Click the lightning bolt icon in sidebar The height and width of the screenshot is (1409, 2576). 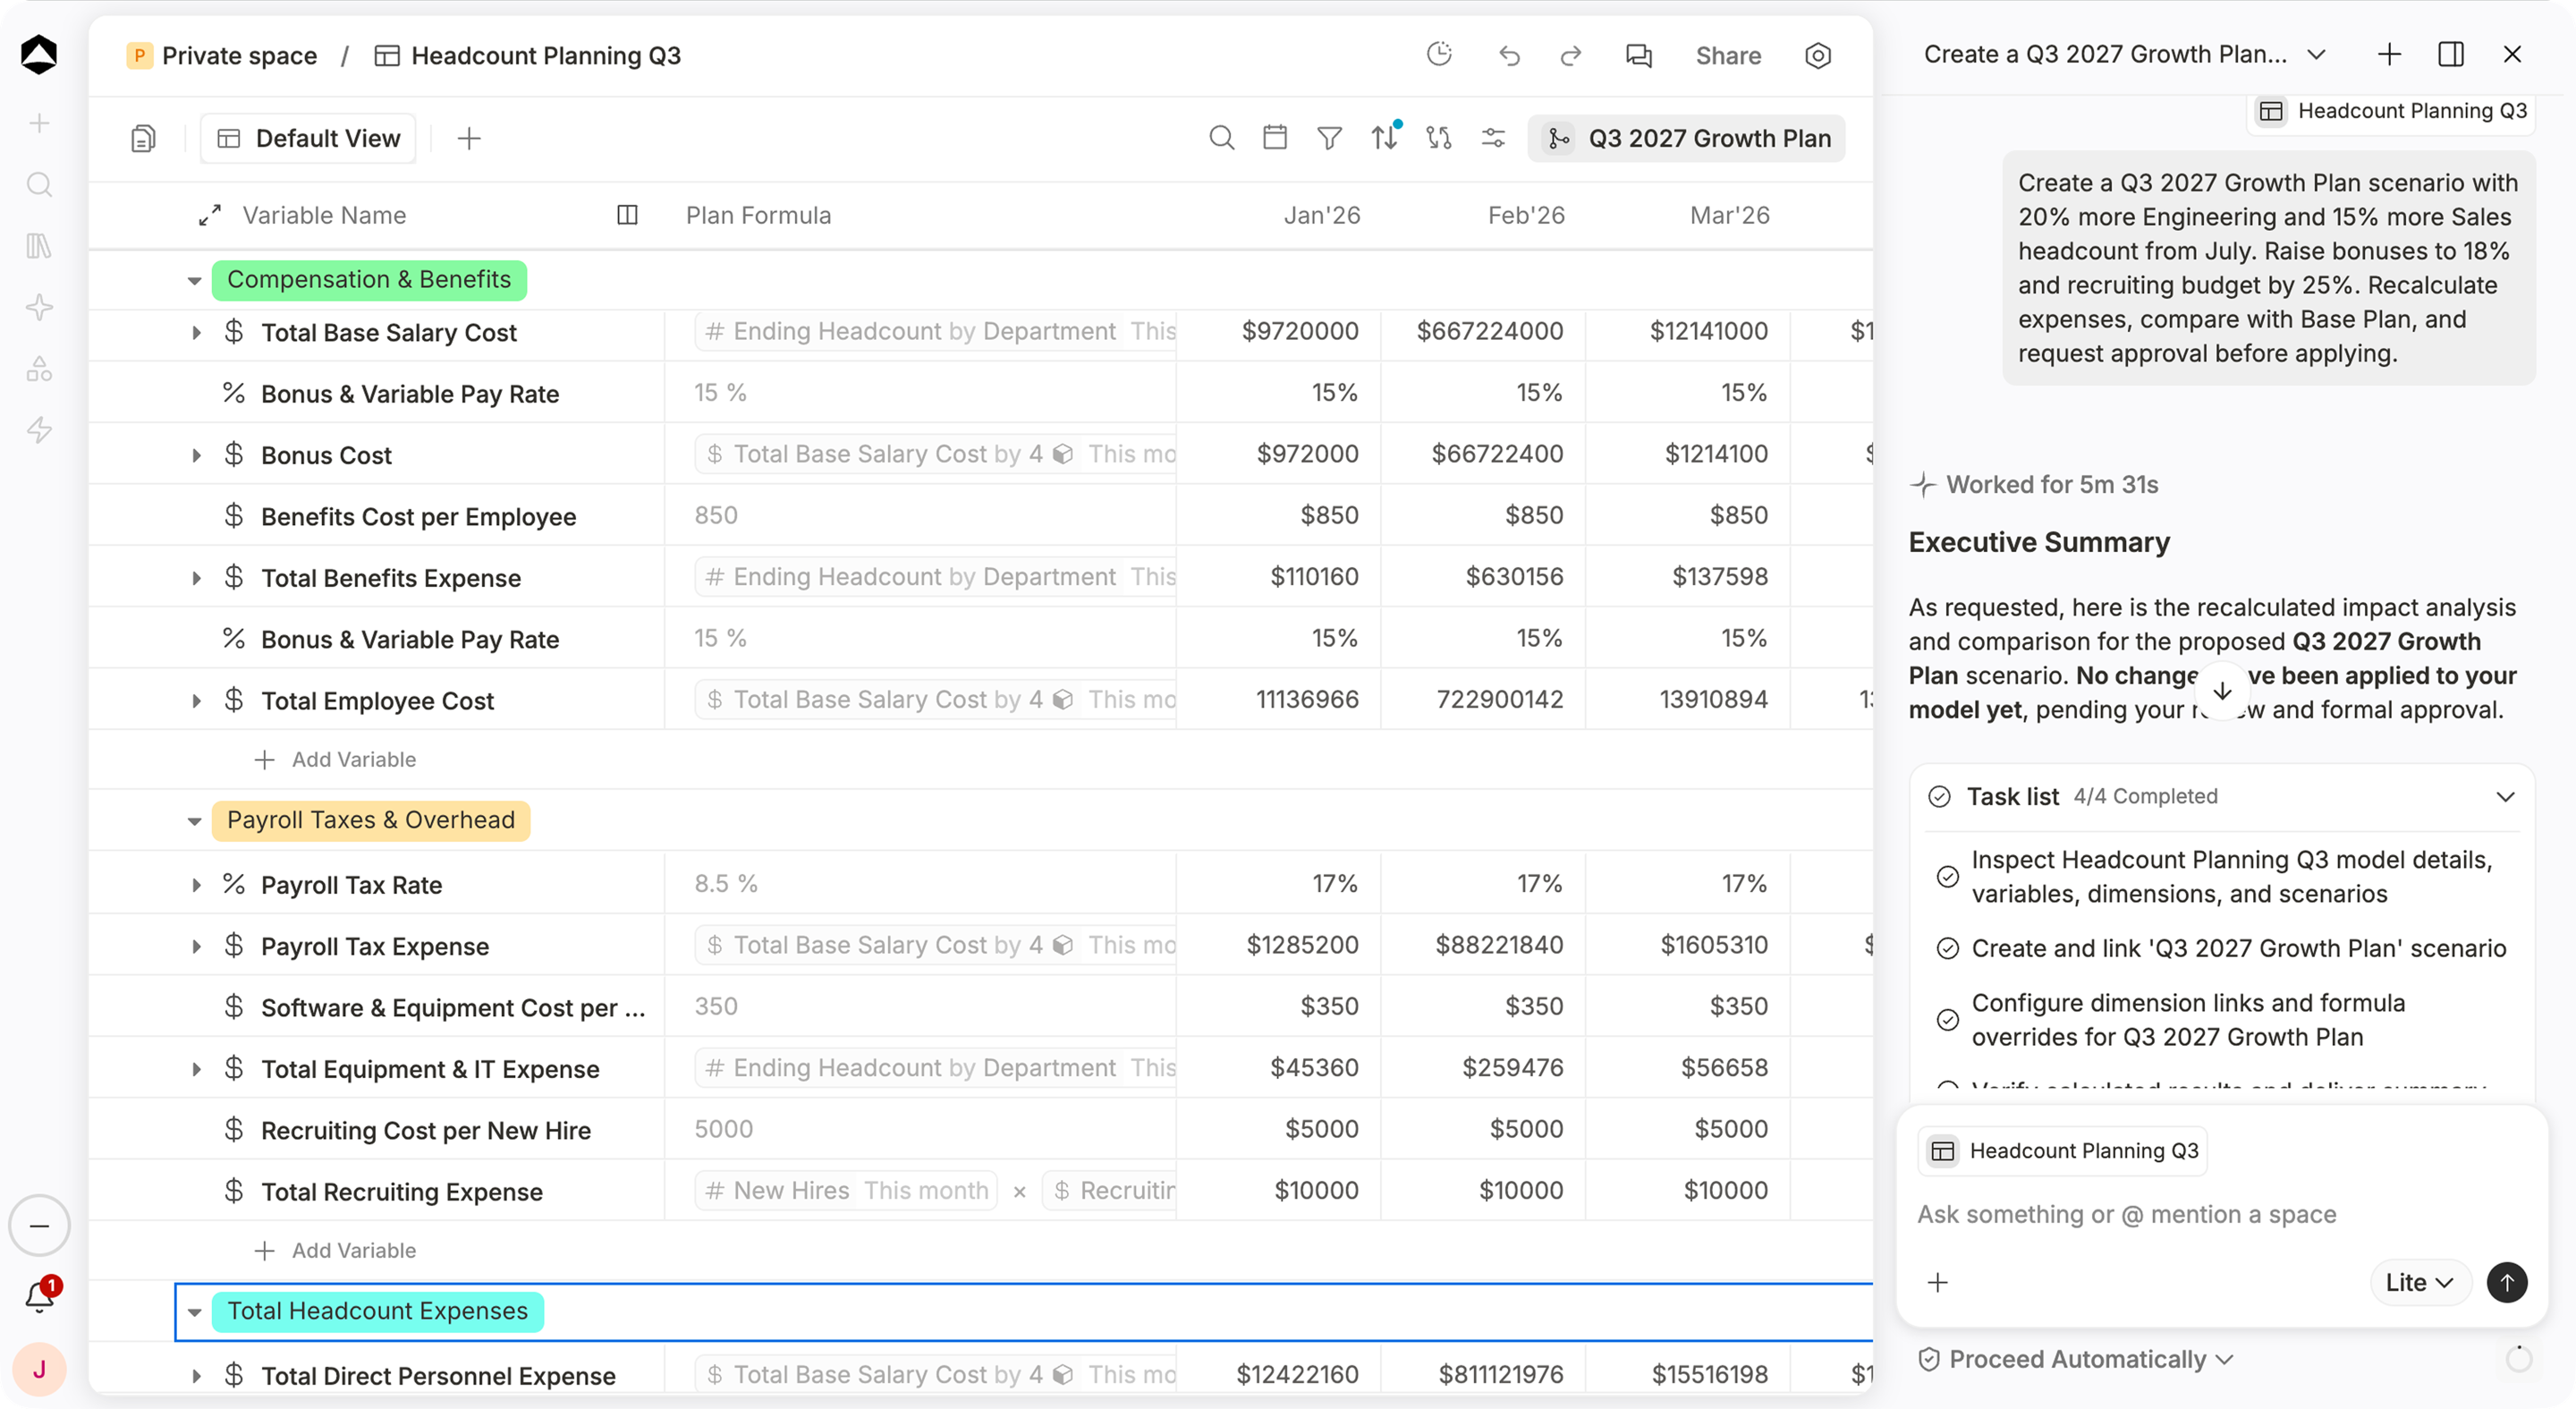pyautogui.click(x=39, y=430)
